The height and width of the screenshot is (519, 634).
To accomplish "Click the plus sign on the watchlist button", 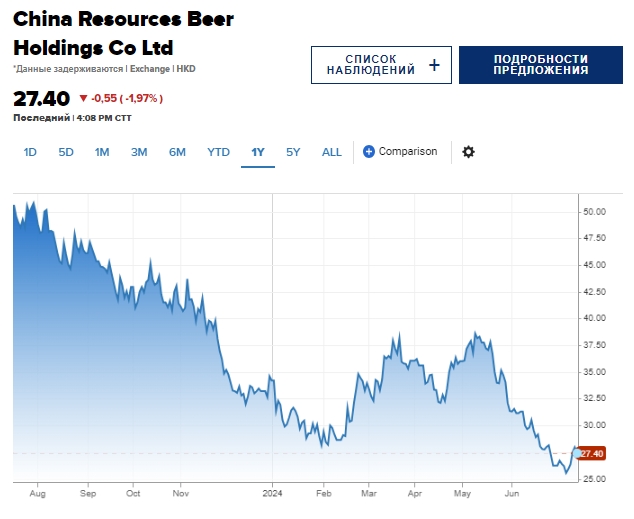I will [434, 65].
